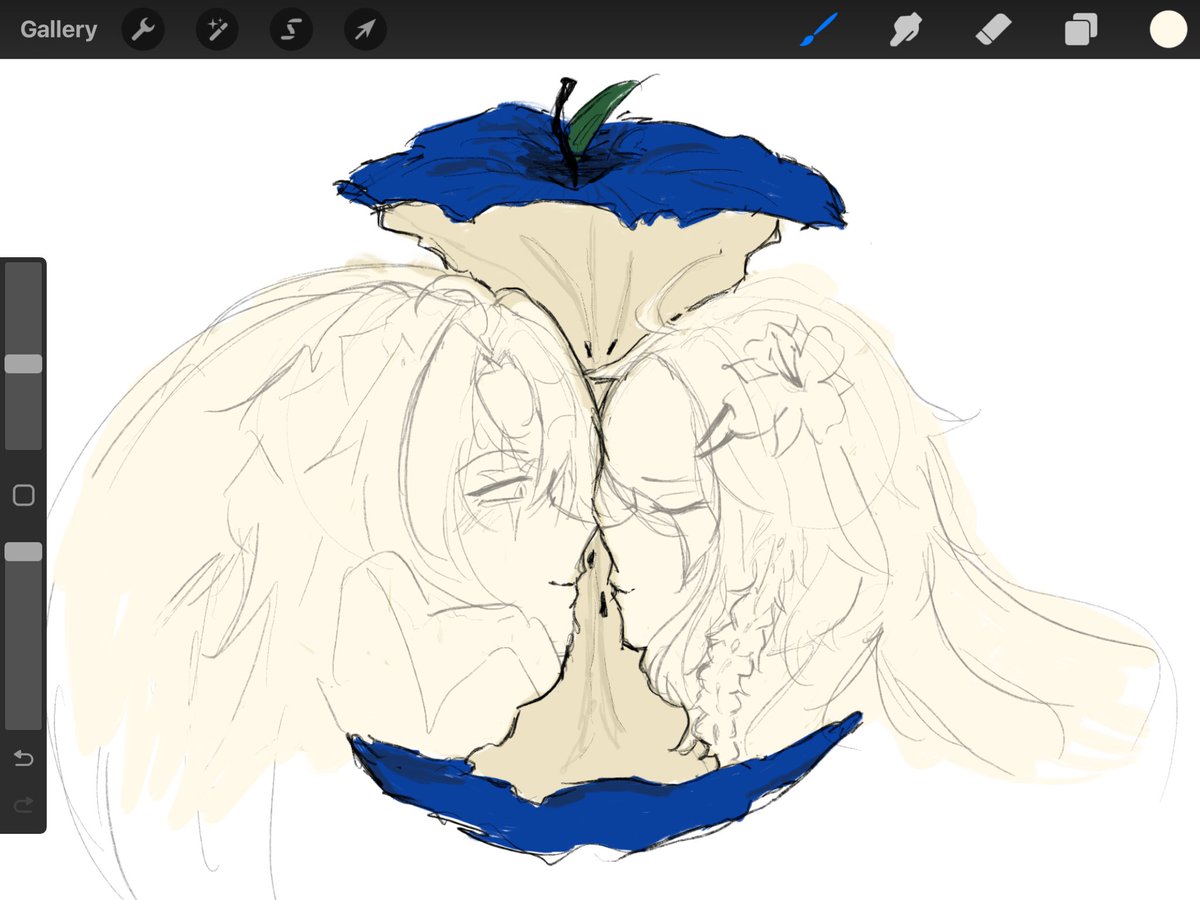Select the Brush tool
Image resolution: width=1200 pixels, height=900 pixels.
819,30
